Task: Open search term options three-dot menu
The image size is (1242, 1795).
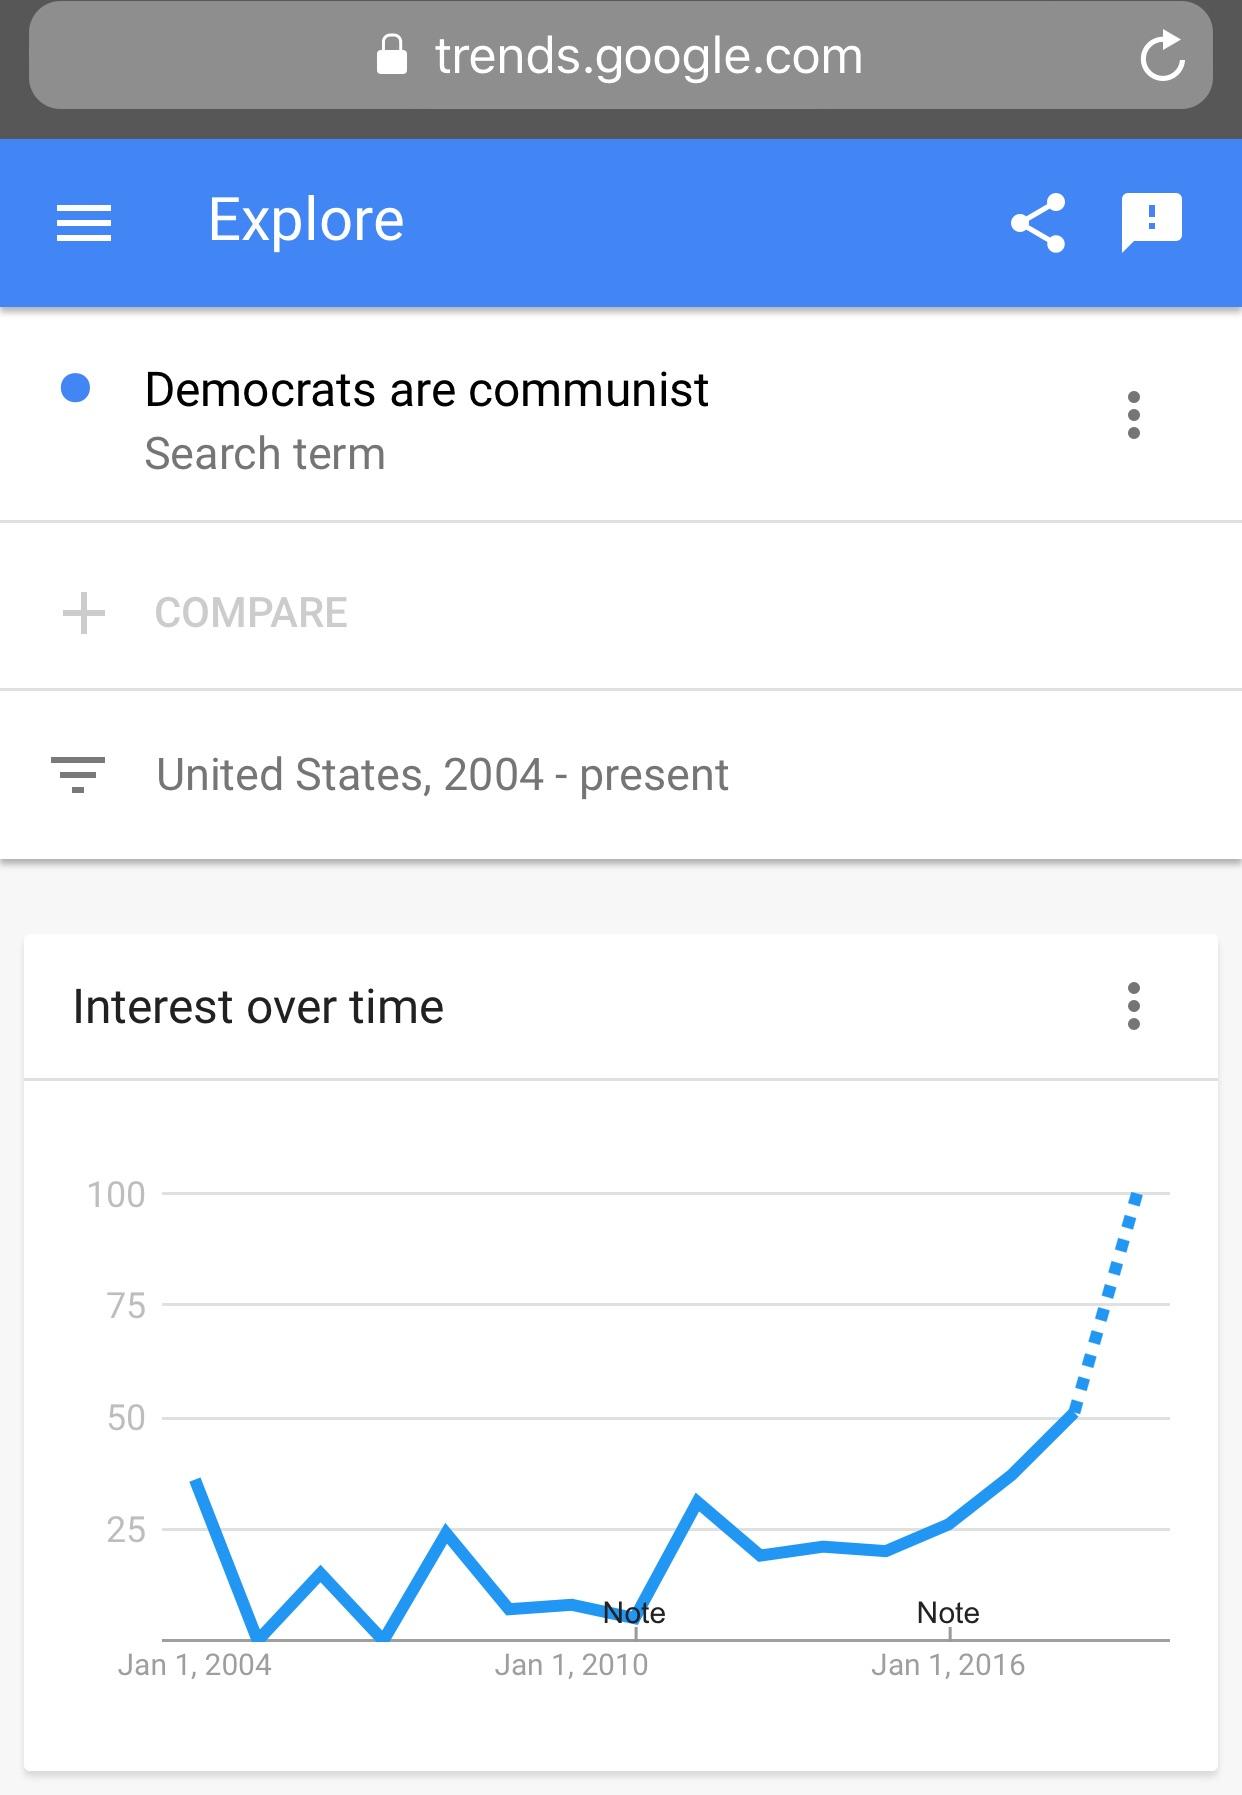Action: [x=1133, y=415]
